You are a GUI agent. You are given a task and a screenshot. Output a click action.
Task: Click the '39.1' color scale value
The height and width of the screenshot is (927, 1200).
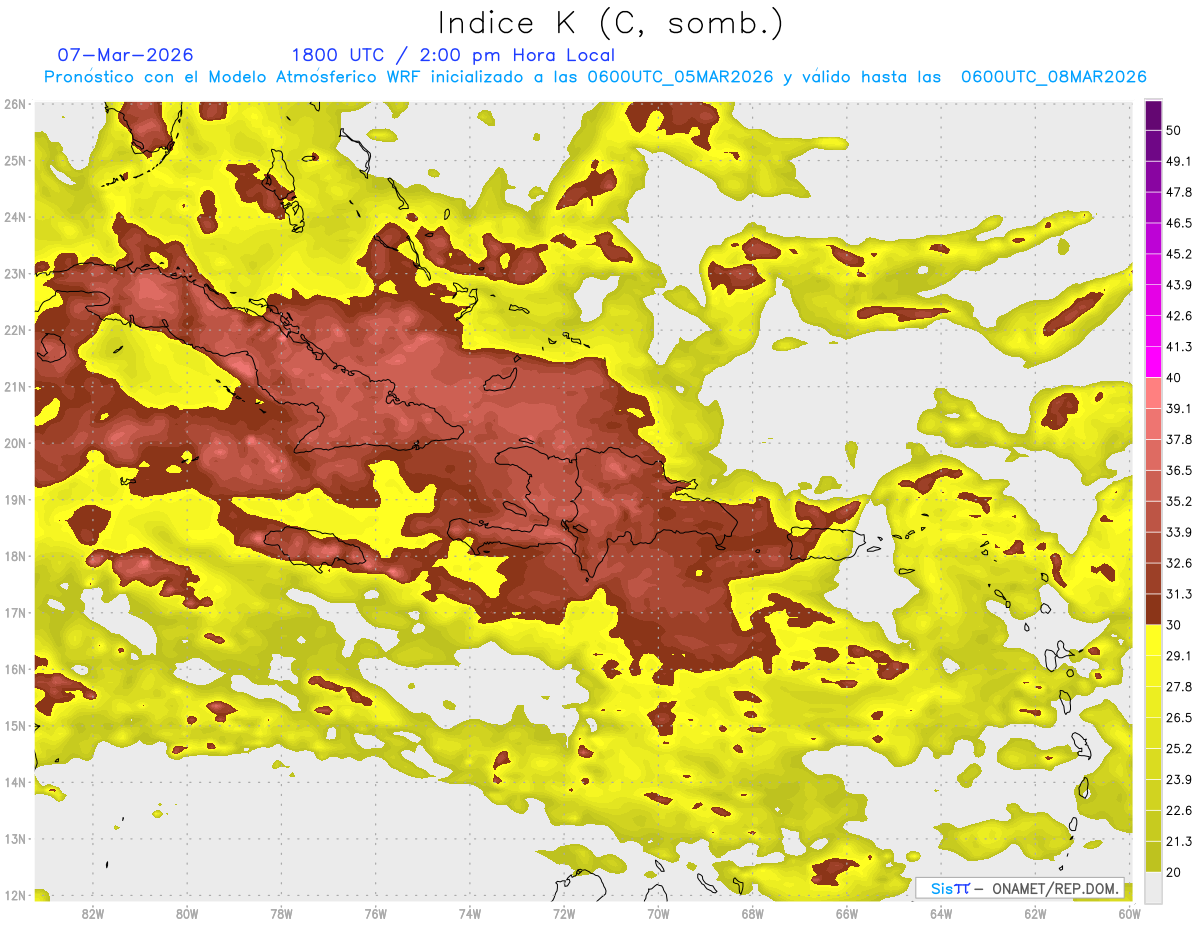click(1179, 409)
